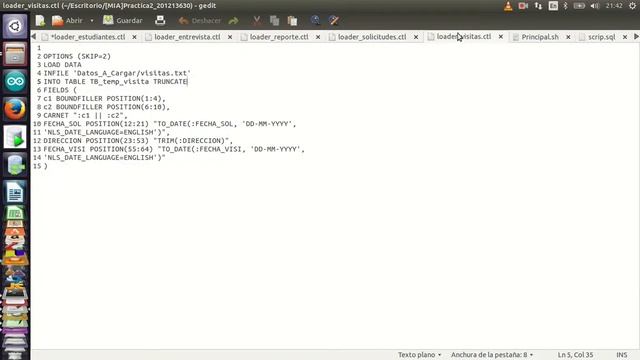Click the INTO TABLE TB_temp_visita TRUNCATE line
This screenshot has height=360, width=640.
coord(116,82)
